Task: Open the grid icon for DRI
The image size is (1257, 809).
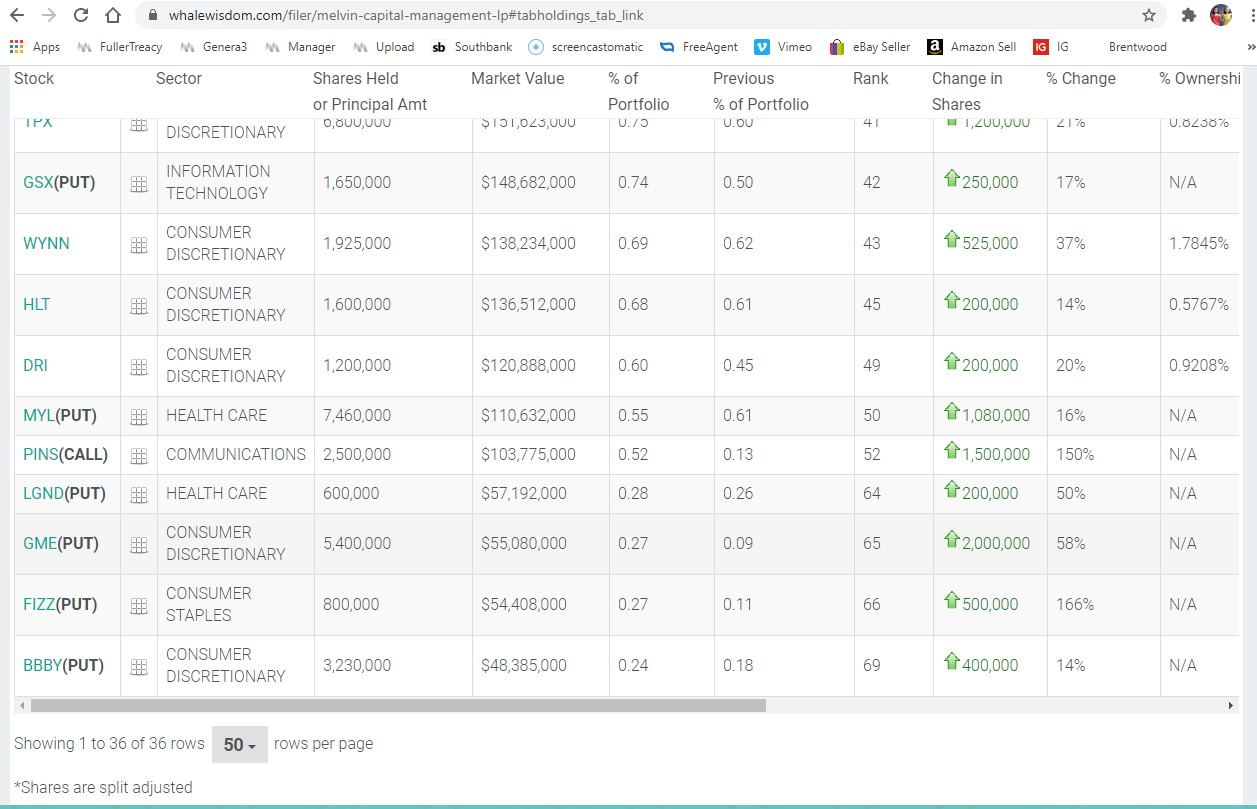Action: pyautogui.click(x=139, y=367)
